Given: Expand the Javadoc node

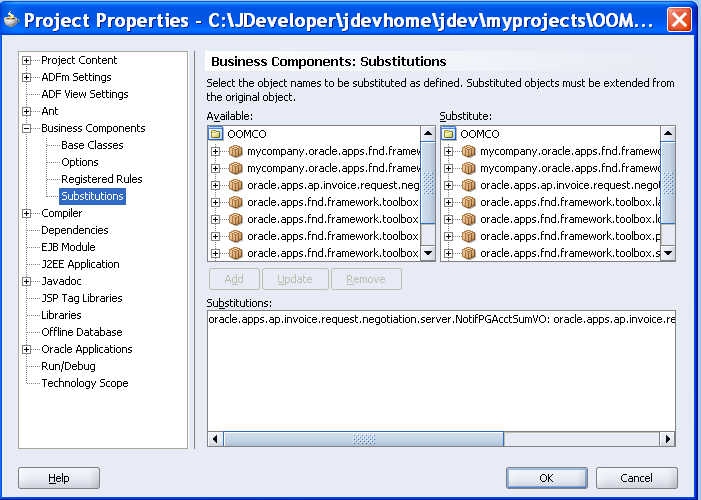Looking at the screenshot, I should [26, 281].
